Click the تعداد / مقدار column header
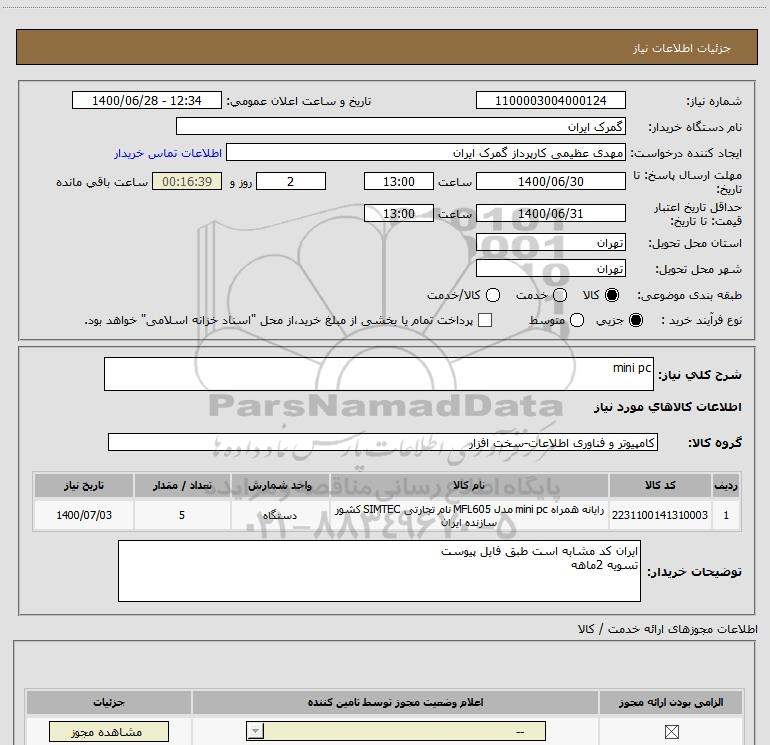The image size is (770, 745). pos(182,486)
